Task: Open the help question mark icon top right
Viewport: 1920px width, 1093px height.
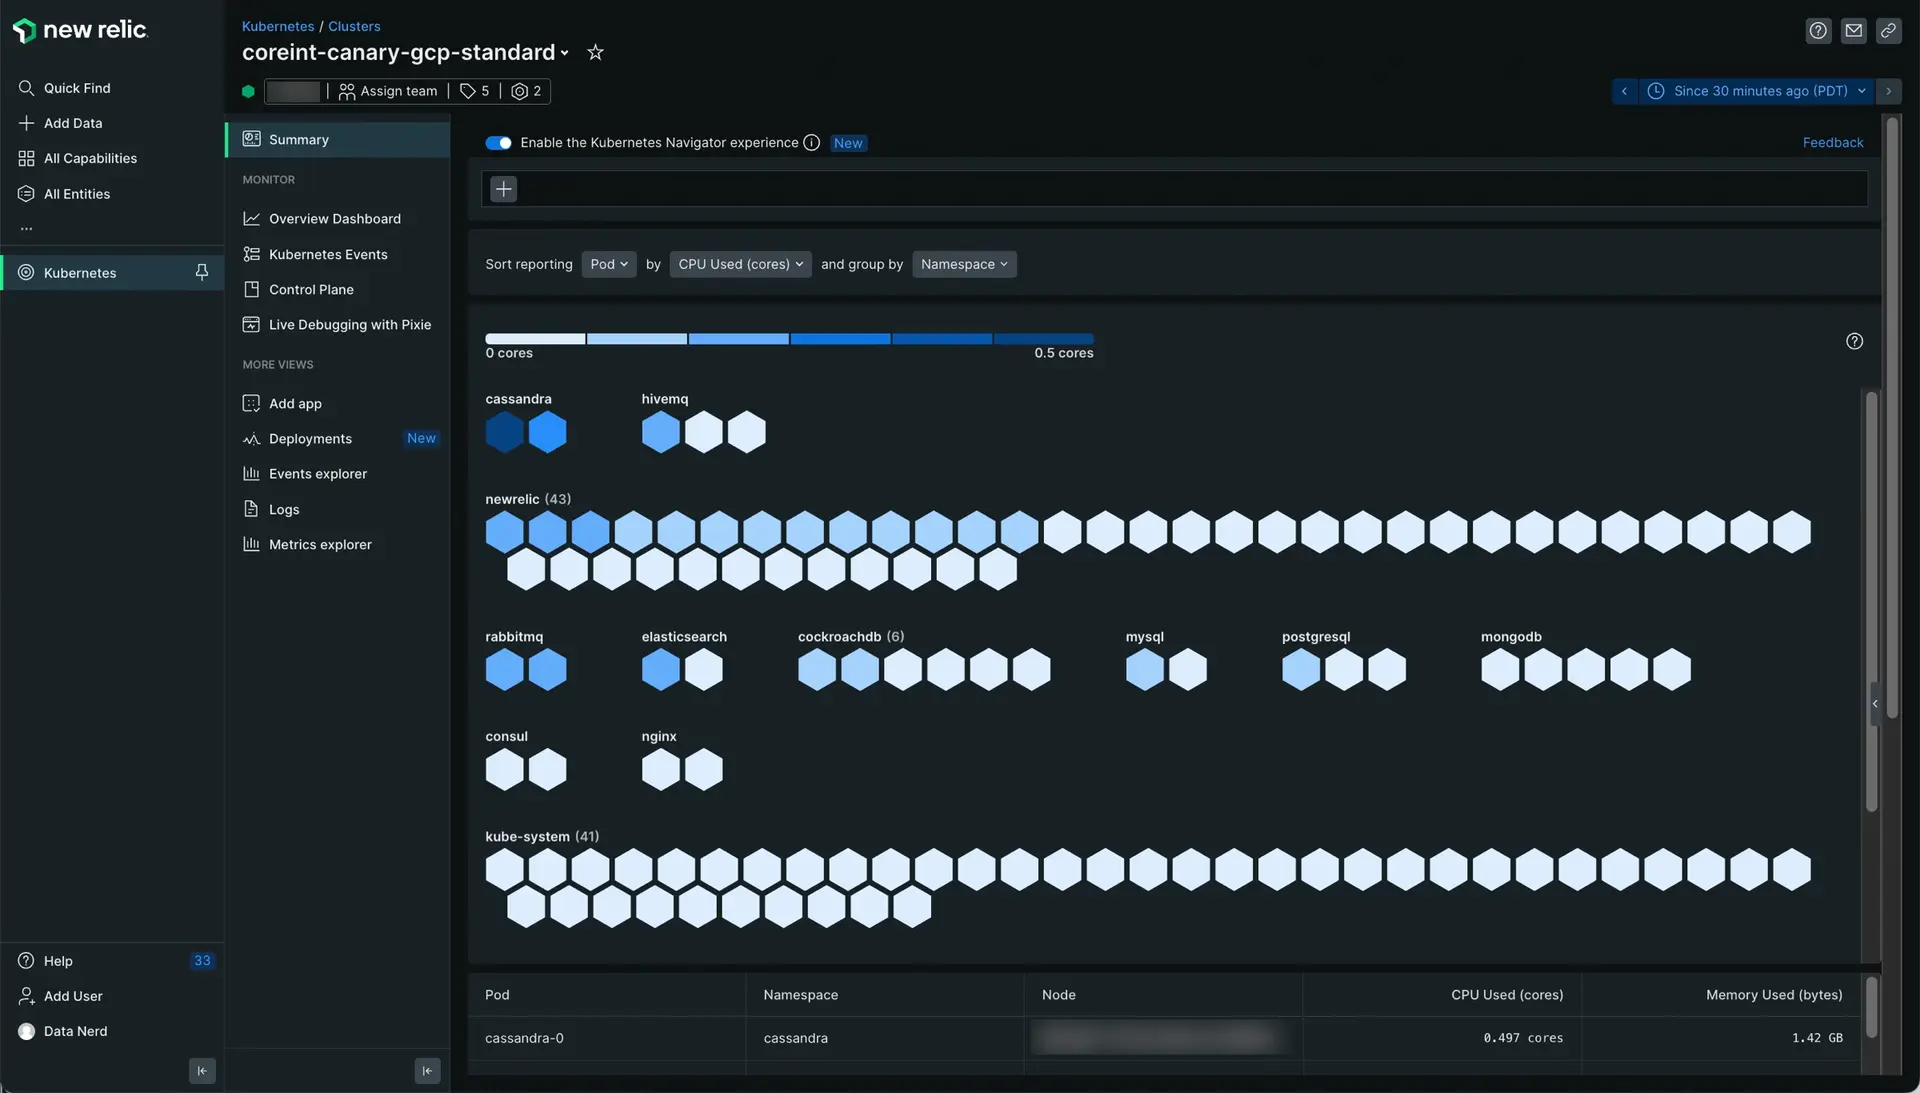Action: click(1818, 31)
